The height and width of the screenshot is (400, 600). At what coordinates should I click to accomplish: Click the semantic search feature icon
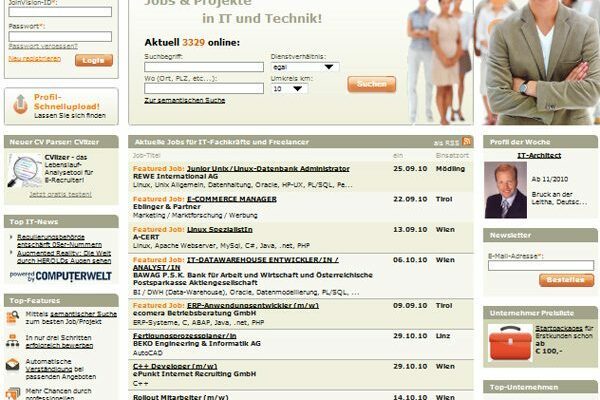pyautogui.click(x=13, y=318)
